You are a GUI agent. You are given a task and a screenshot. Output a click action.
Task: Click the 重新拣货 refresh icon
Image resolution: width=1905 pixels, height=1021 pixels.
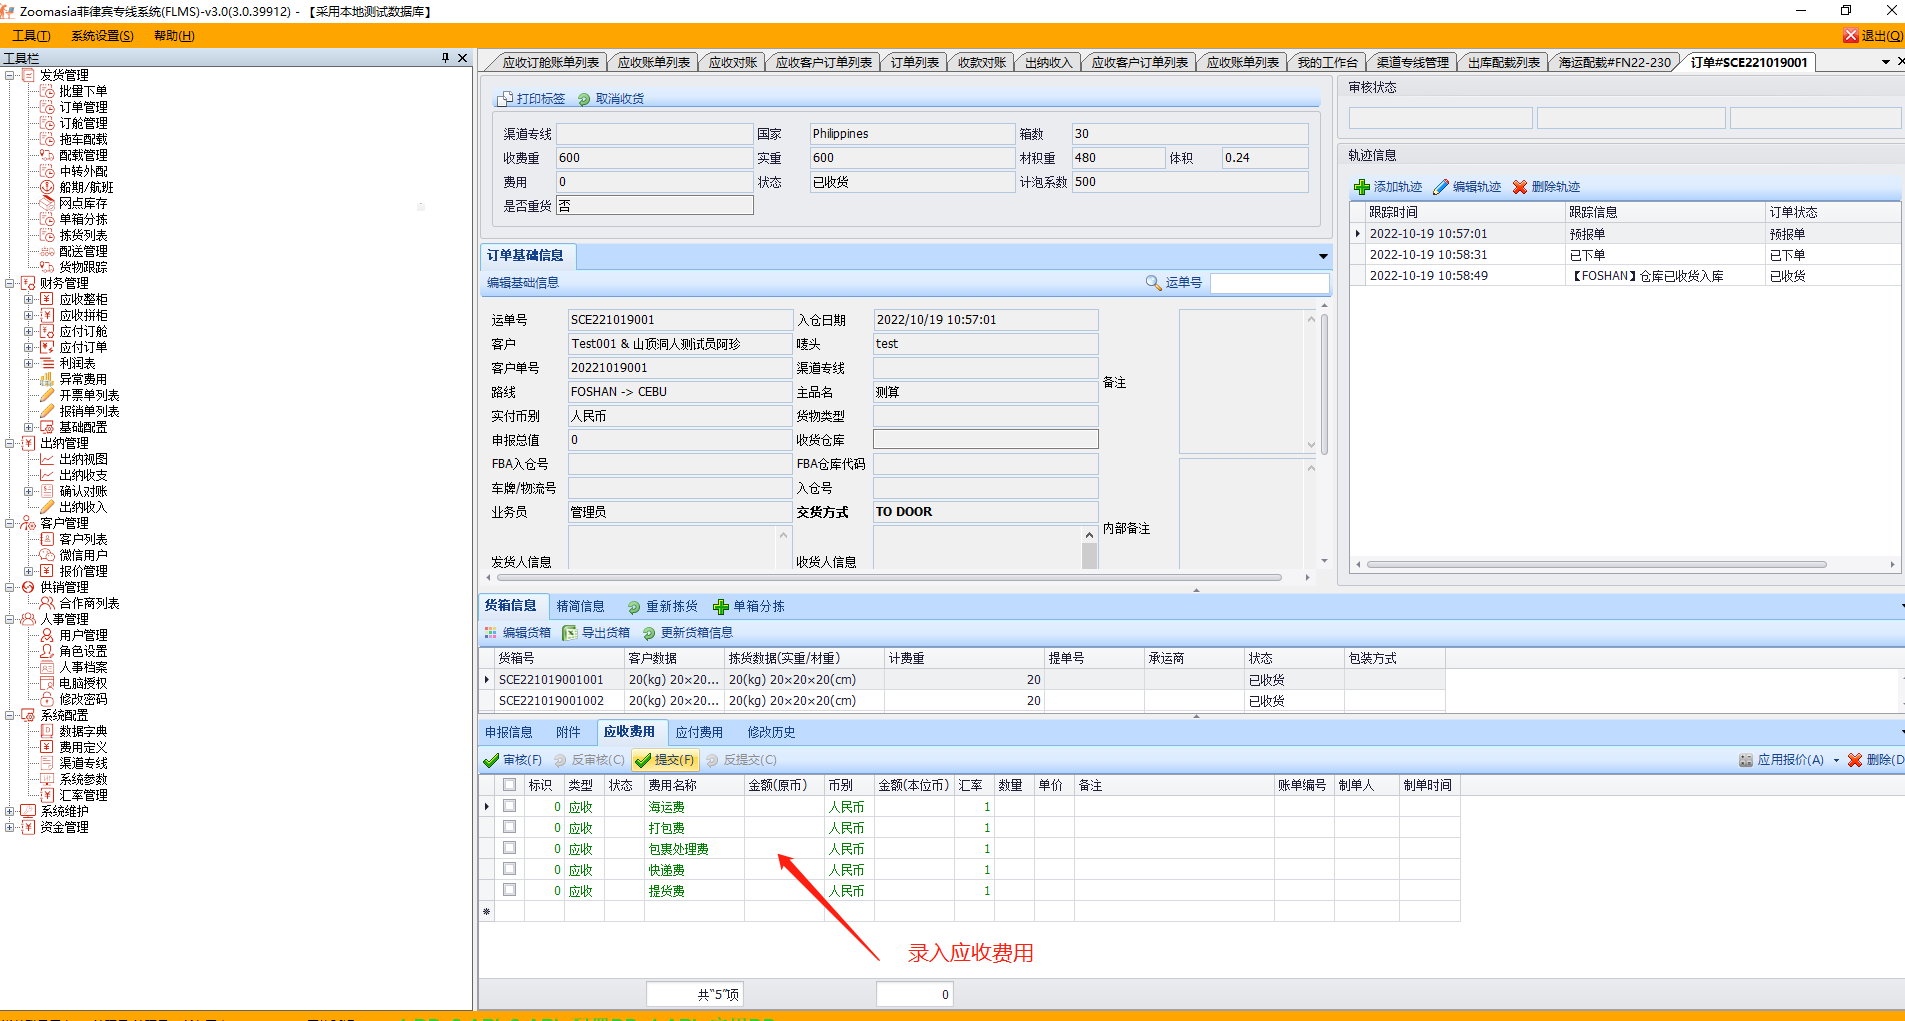point(634,607)
